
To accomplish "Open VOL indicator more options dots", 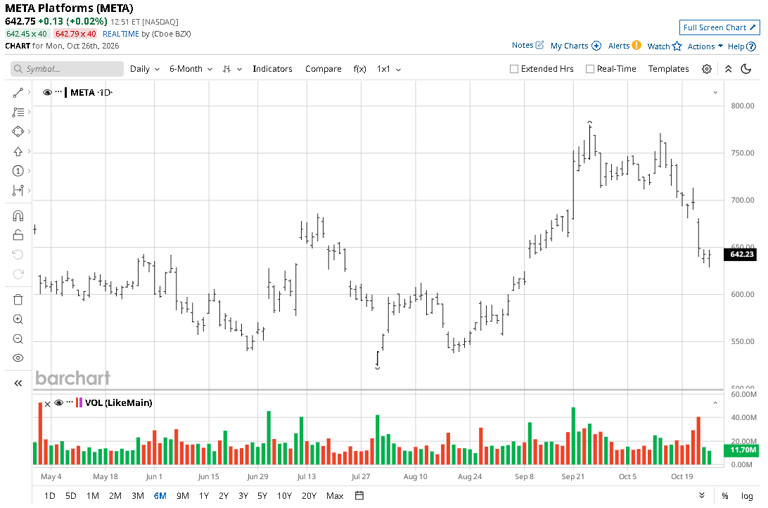I will click(70, 402).
